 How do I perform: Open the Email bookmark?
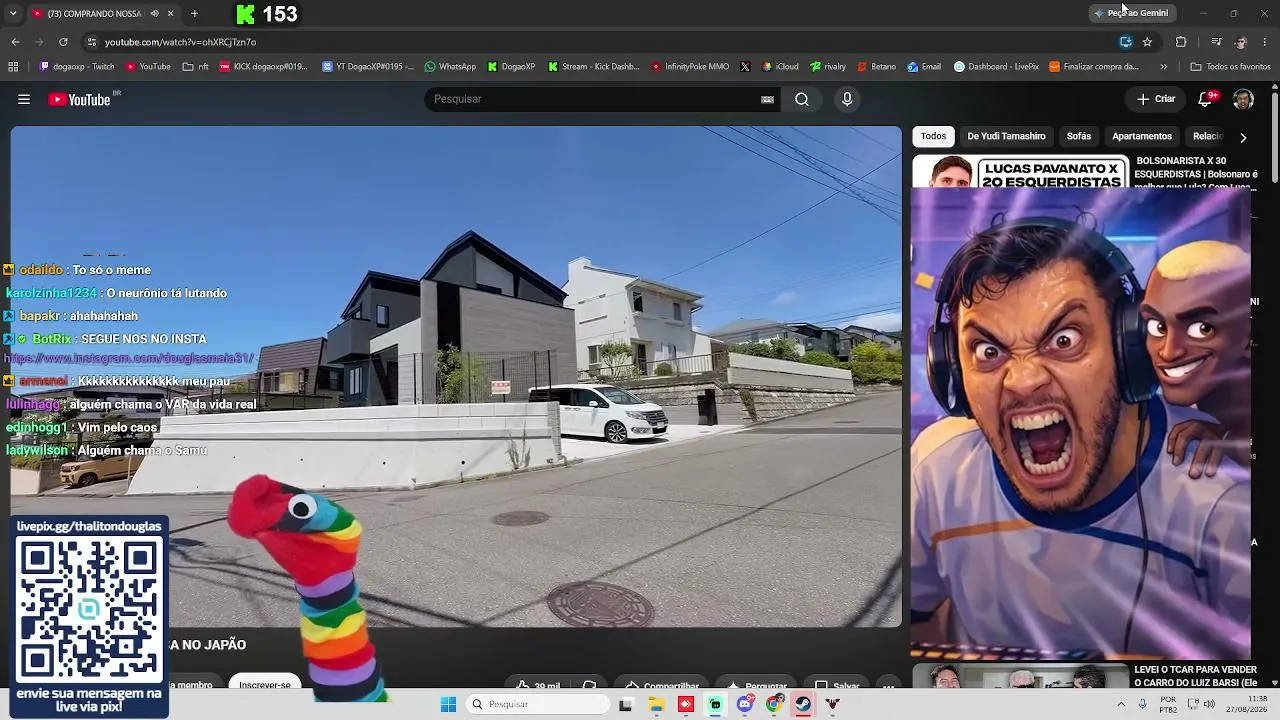pyautogui.click(x=925, y=67)
